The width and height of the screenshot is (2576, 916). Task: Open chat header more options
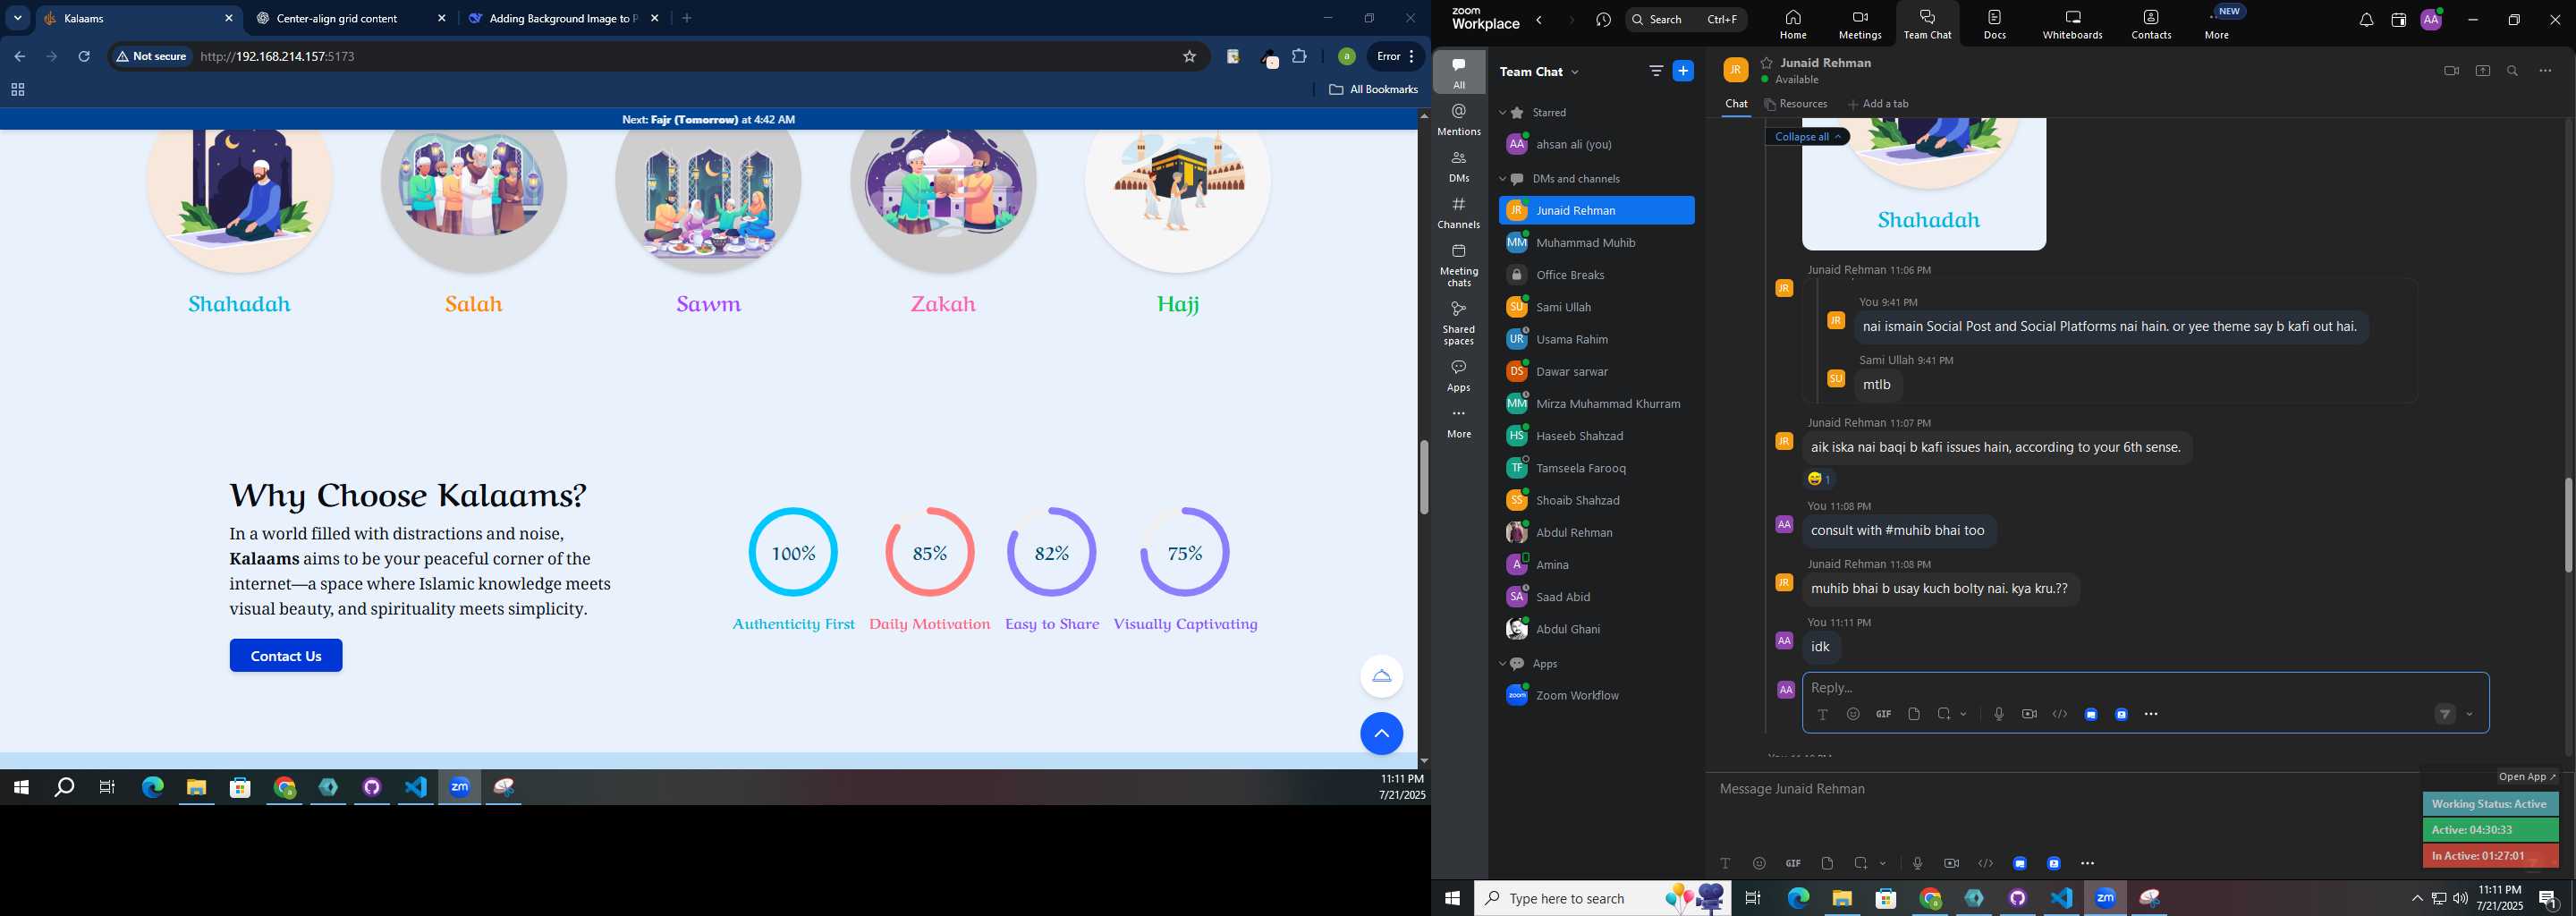tap(2545, 71)
